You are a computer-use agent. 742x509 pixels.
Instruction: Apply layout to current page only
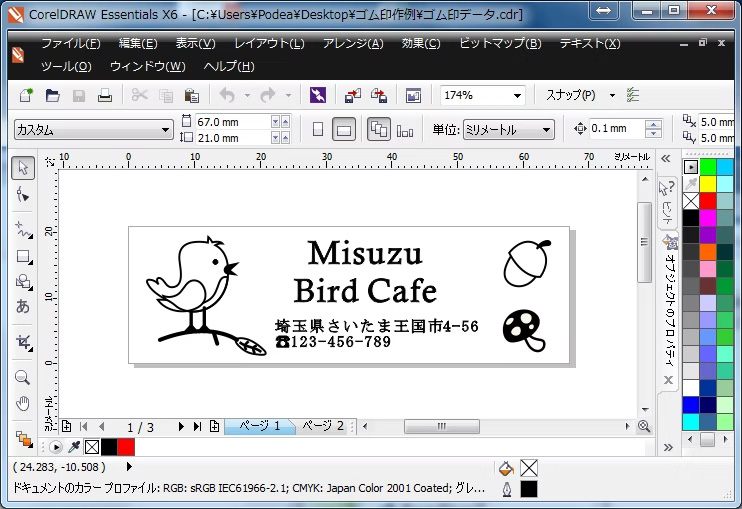(405, 130)
